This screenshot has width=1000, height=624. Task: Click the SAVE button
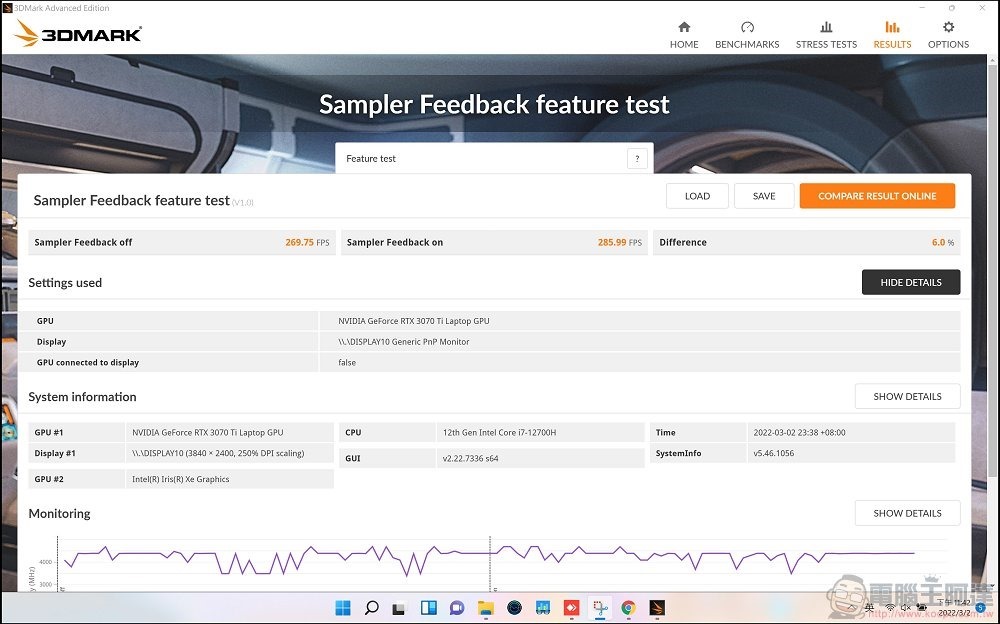click(764, 196)
